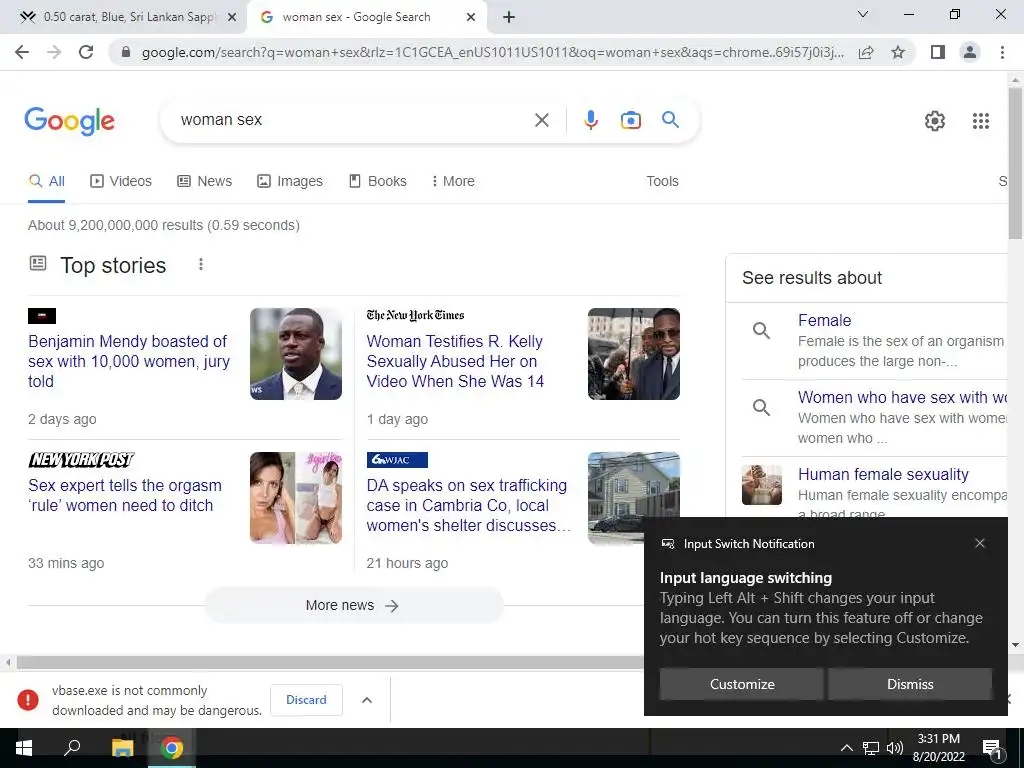The height and width of the screenshot is (768, 1024).
Task: Open the Windows notification center
Action: tap(992, 749)
